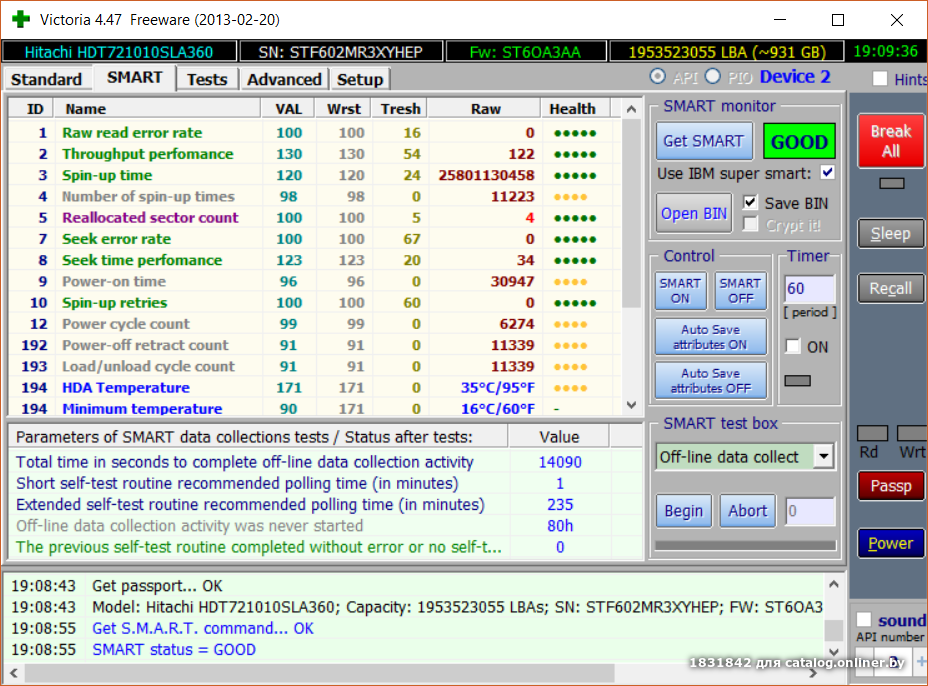Click the Raw column header
928x686 pixels.
[485, 109]
